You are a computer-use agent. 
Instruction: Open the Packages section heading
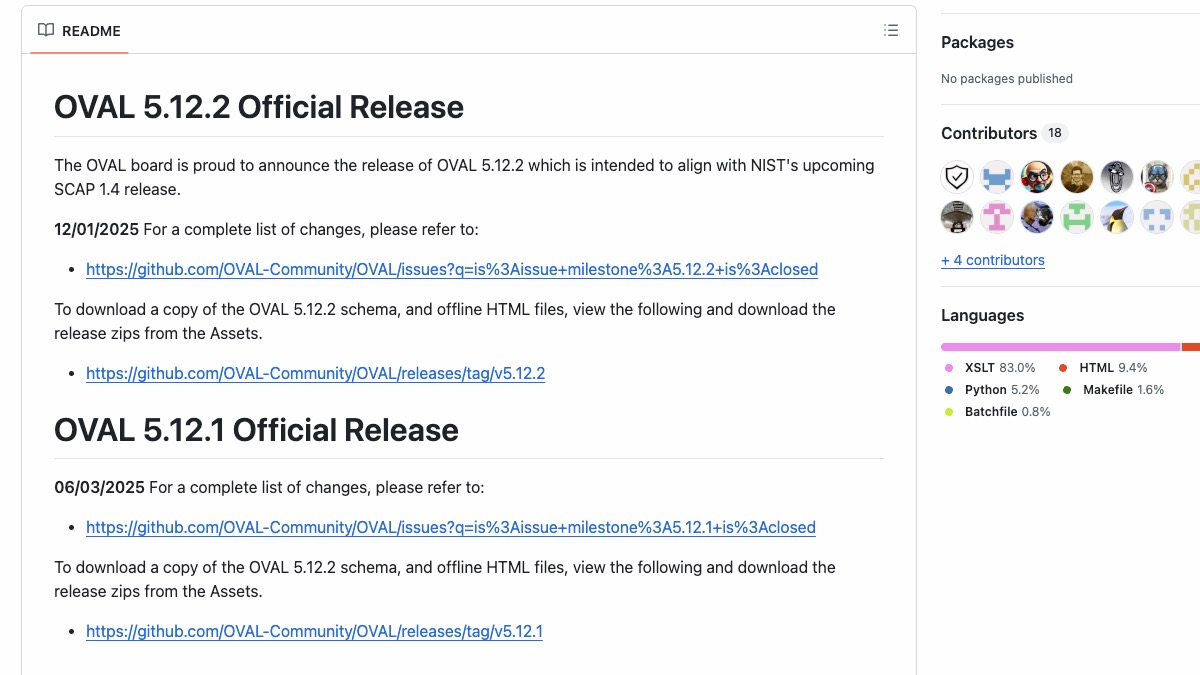tap(977, 42)
